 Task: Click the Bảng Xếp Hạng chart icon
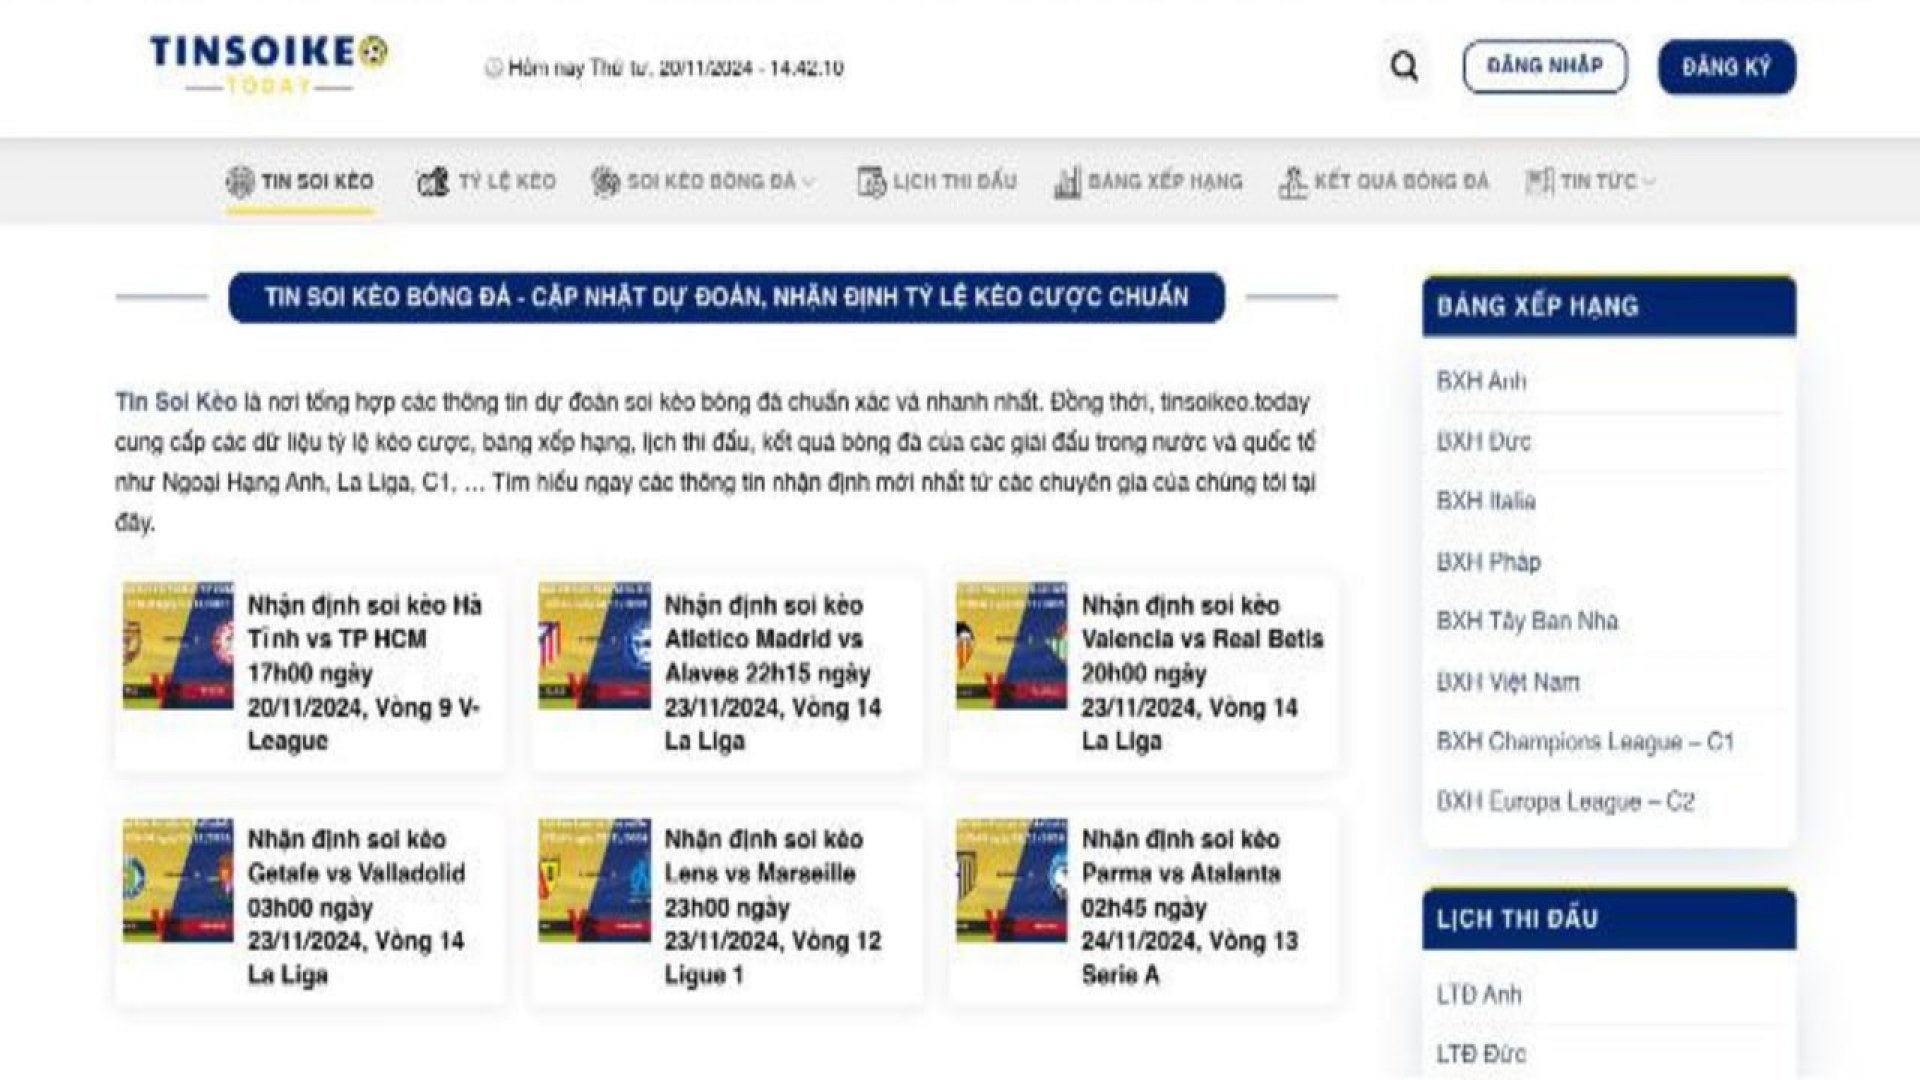click(1067, 182)
